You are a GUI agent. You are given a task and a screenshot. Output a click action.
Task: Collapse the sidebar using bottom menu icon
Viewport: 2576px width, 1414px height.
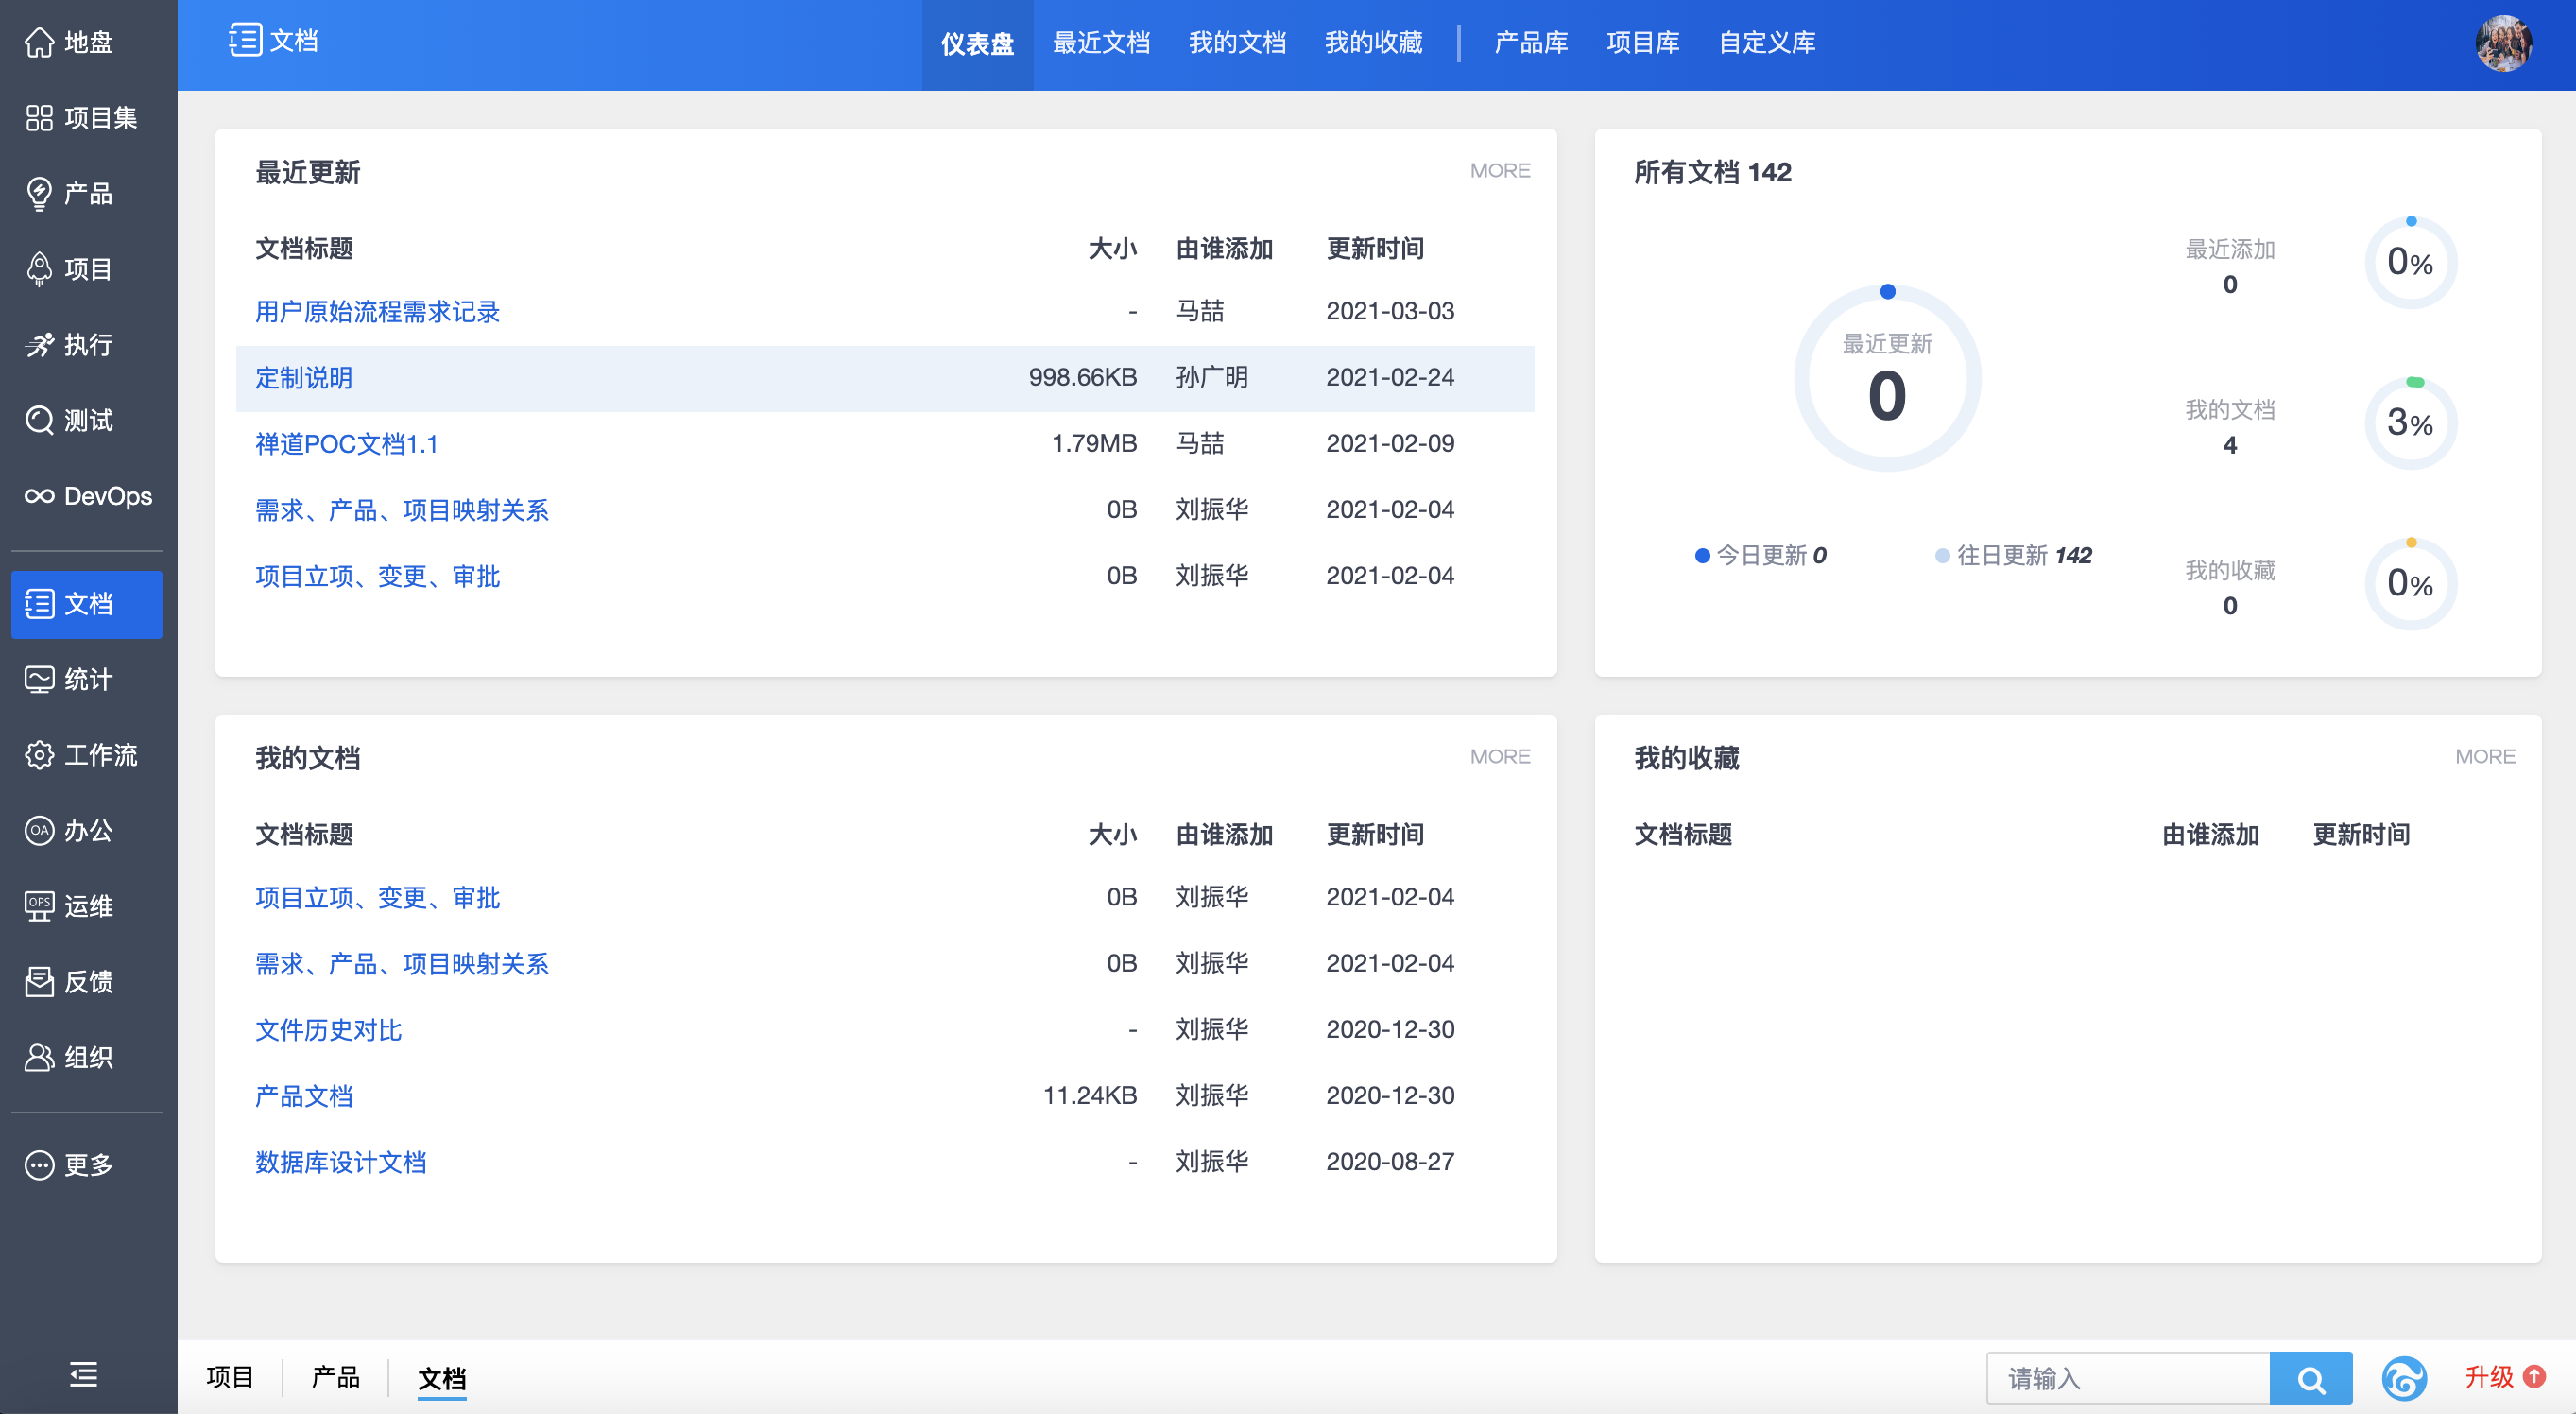(84, 1375)
